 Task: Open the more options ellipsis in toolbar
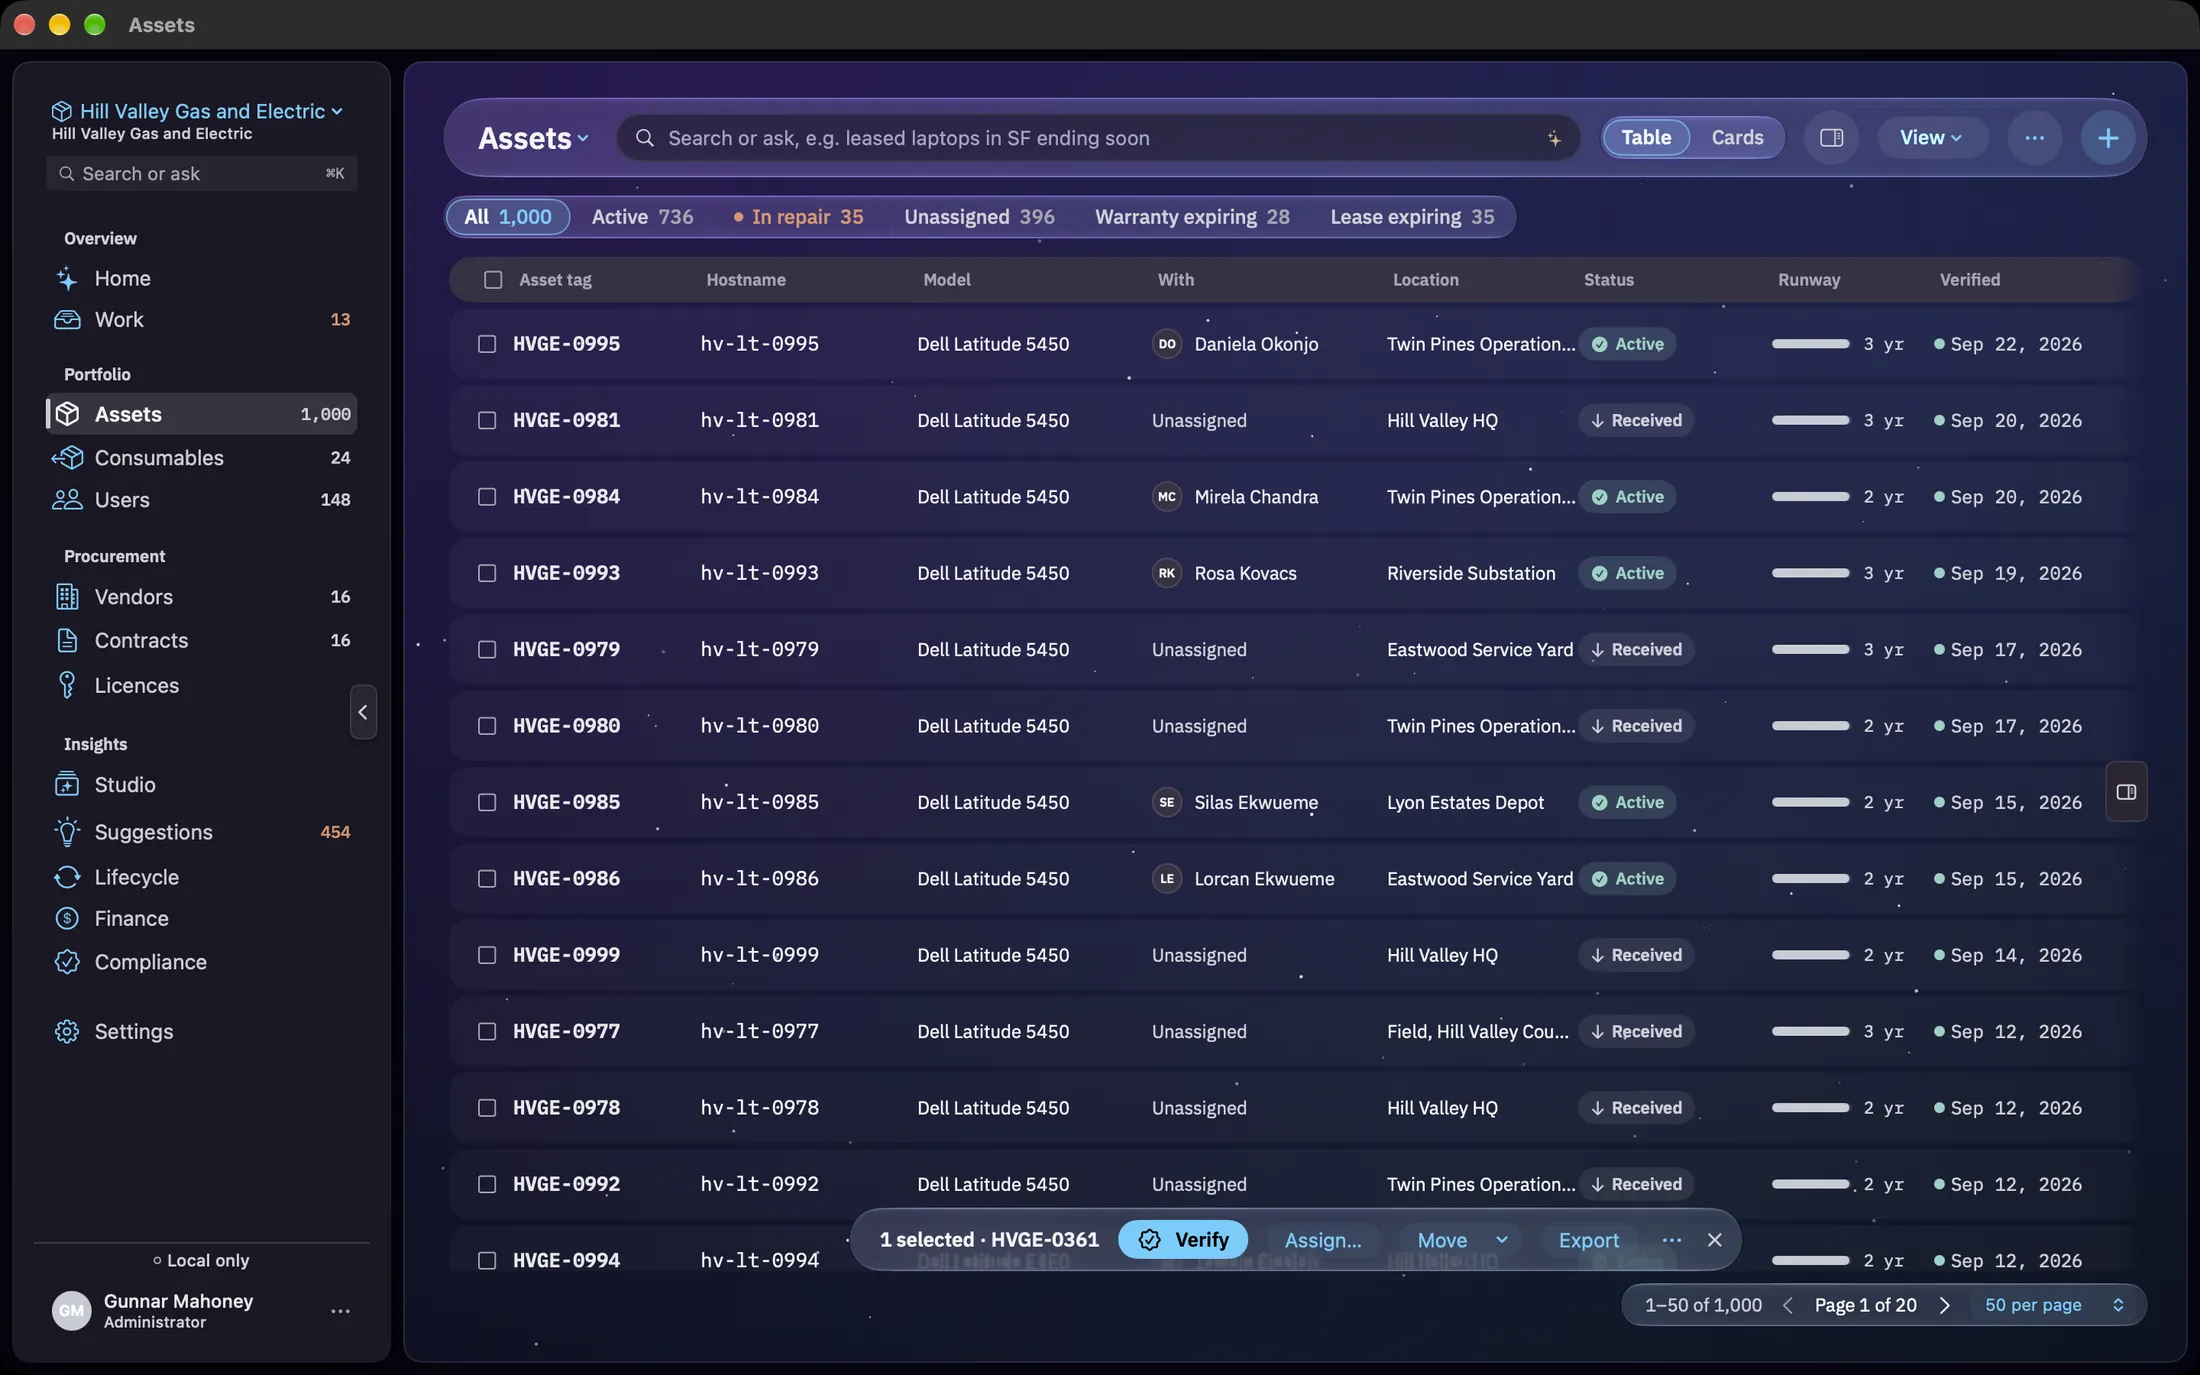coord(2034,138)
